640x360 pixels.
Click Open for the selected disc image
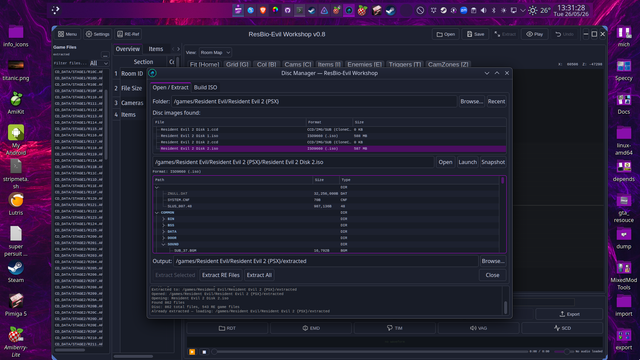(445, 162)
